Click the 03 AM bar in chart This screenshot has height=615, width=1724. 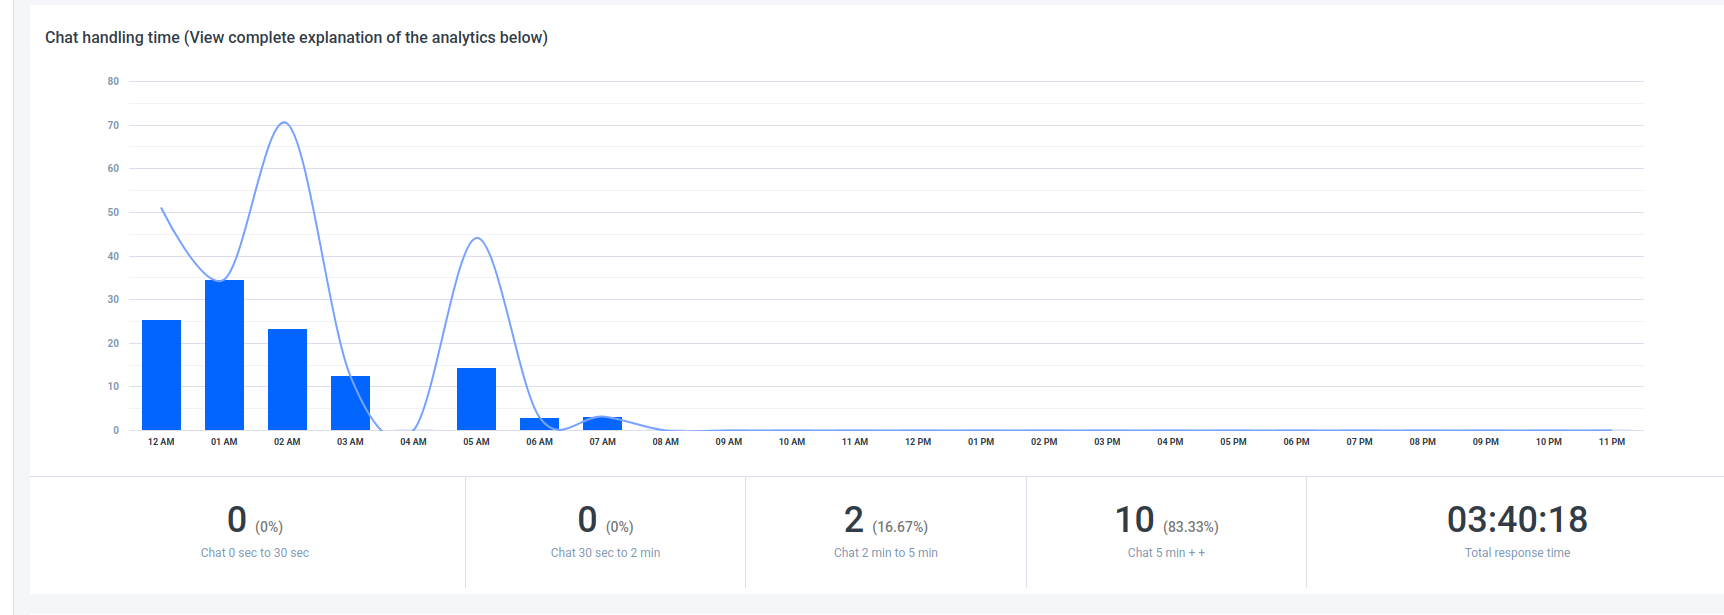350,403
